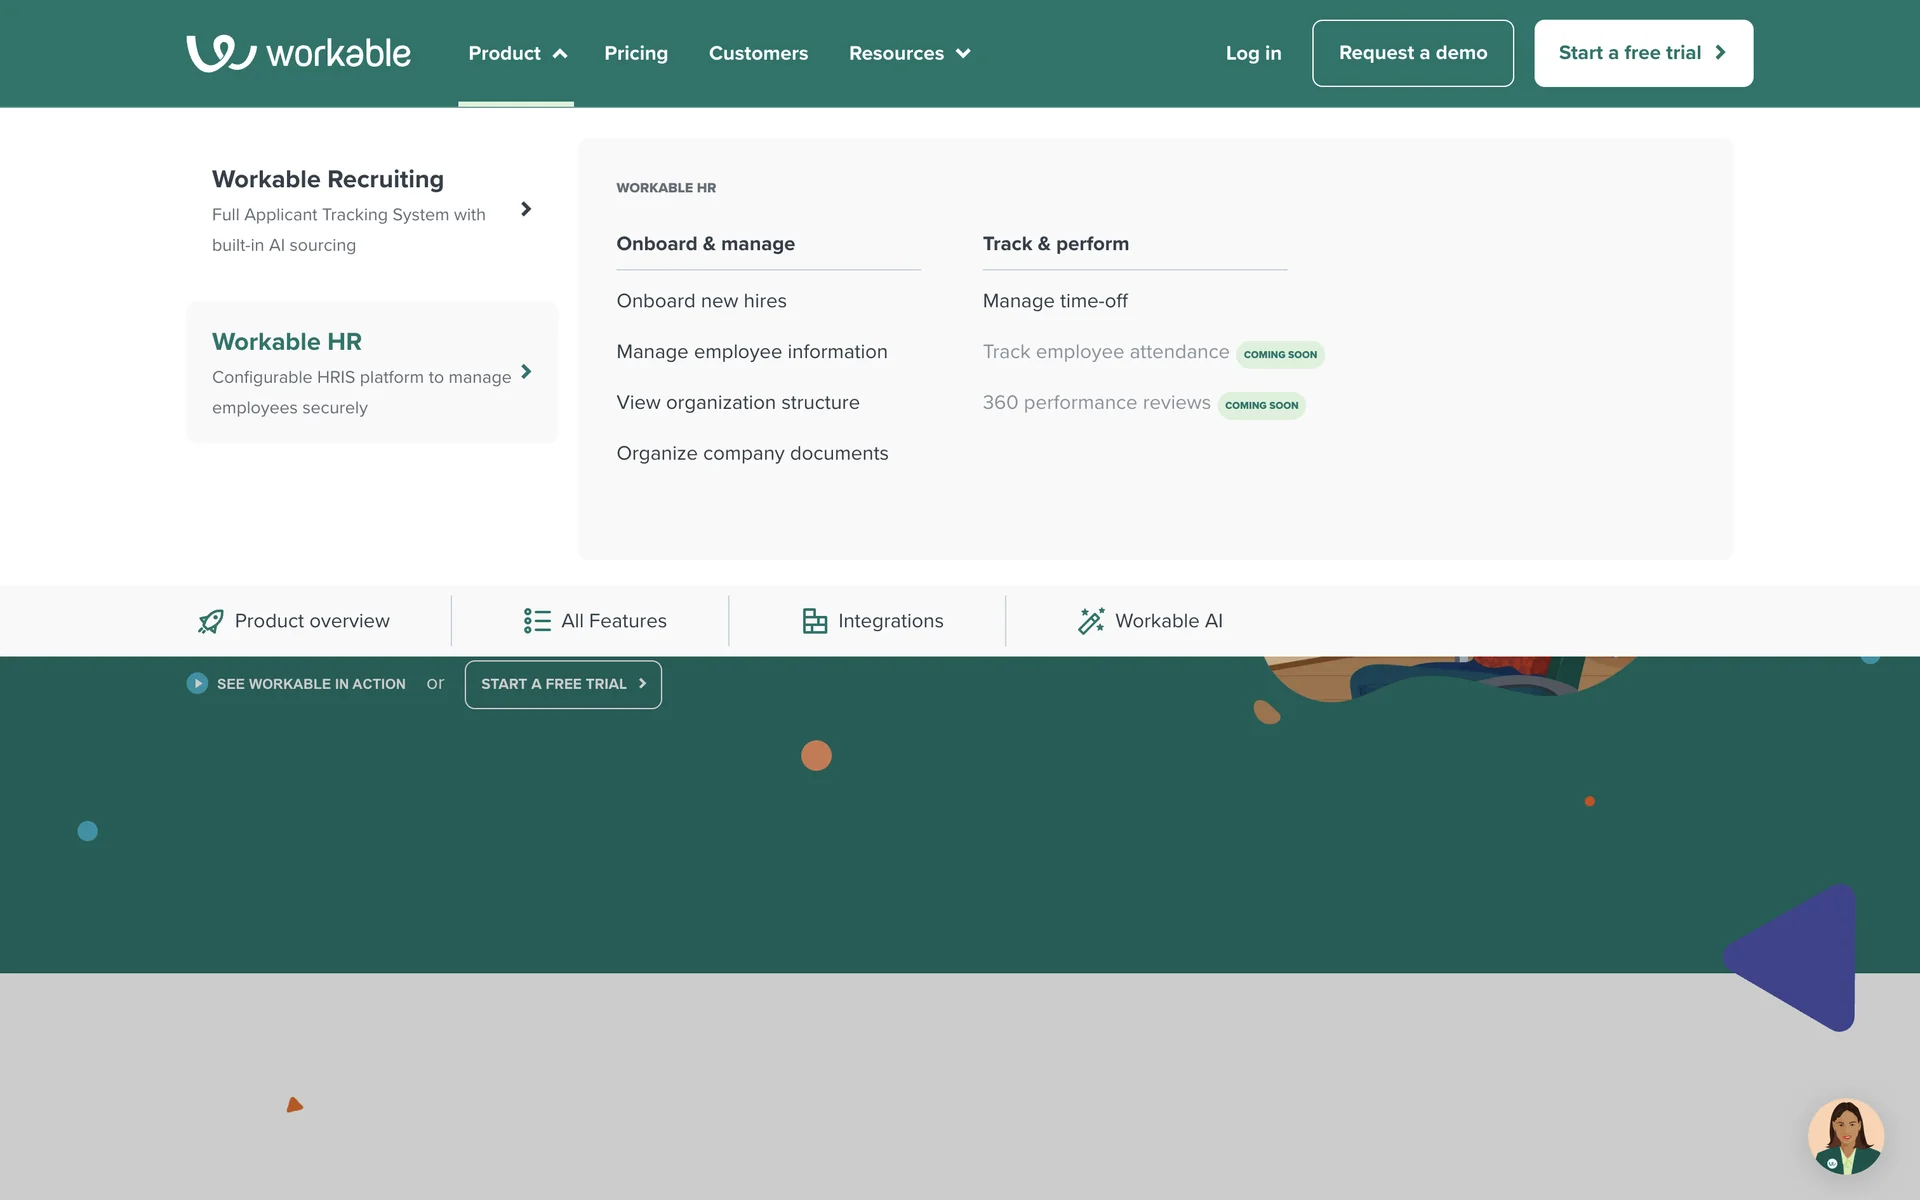
Task: Click arrow in Start a free trial button
Action: click(x=1721, y=53)
